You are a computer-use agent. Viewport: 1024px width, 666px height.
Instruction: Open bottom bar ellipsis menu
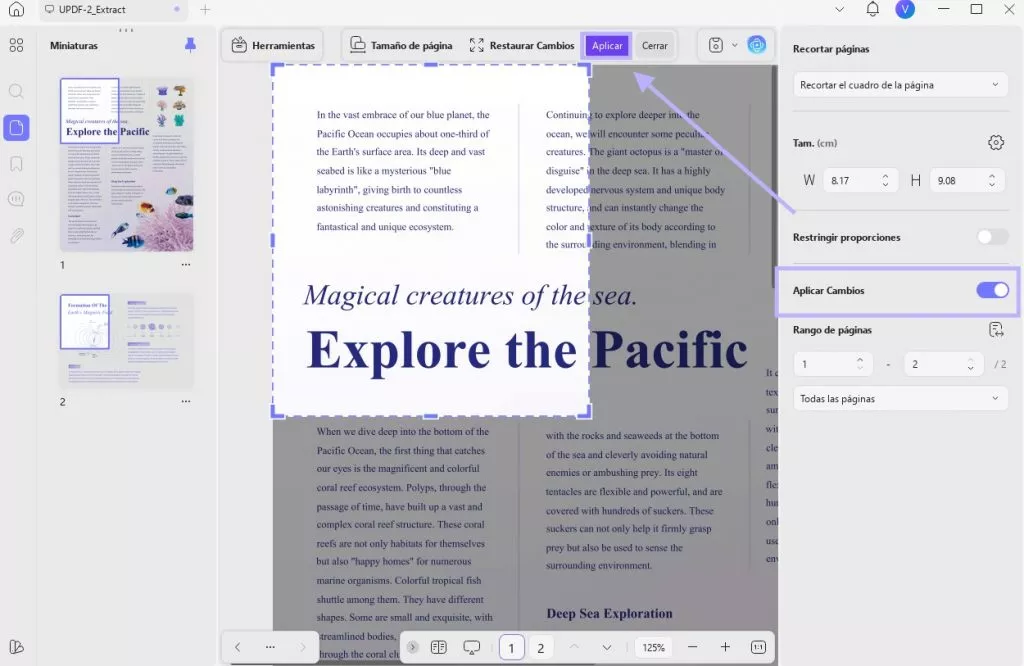click(x=270, y=647)
